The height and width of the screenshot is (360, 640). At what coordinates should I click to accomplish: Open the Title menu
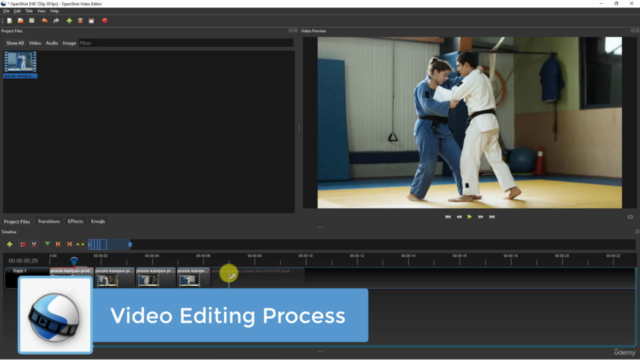click(x=29, y=11)
